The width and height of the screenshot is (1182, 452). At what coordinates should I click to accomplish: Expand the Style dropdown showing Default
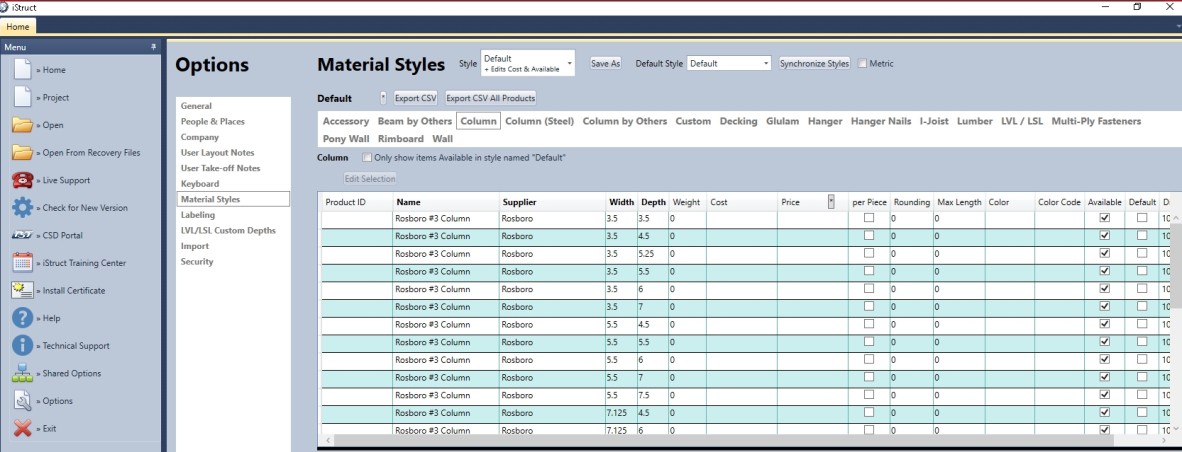pos(569,63)
